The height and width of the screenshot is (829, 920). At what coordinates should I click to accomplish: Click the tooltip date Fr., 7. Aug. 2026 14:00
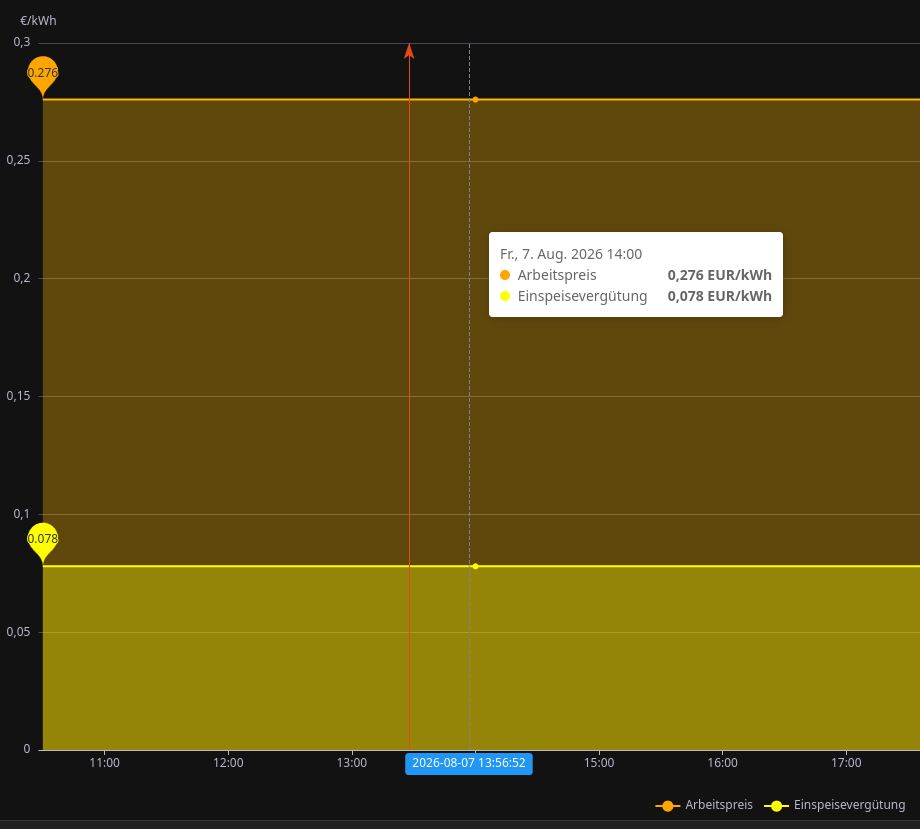tap(571, 254)
